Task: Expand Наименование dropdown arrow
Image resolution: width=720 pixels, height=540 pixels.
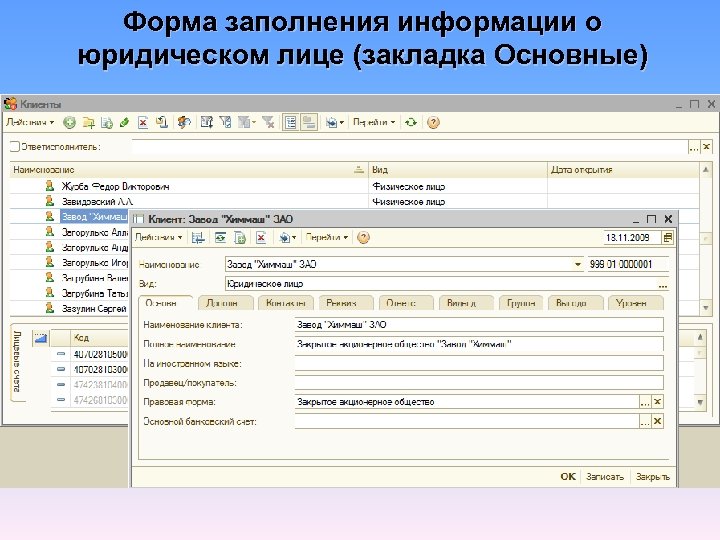Action: point(577,264)
